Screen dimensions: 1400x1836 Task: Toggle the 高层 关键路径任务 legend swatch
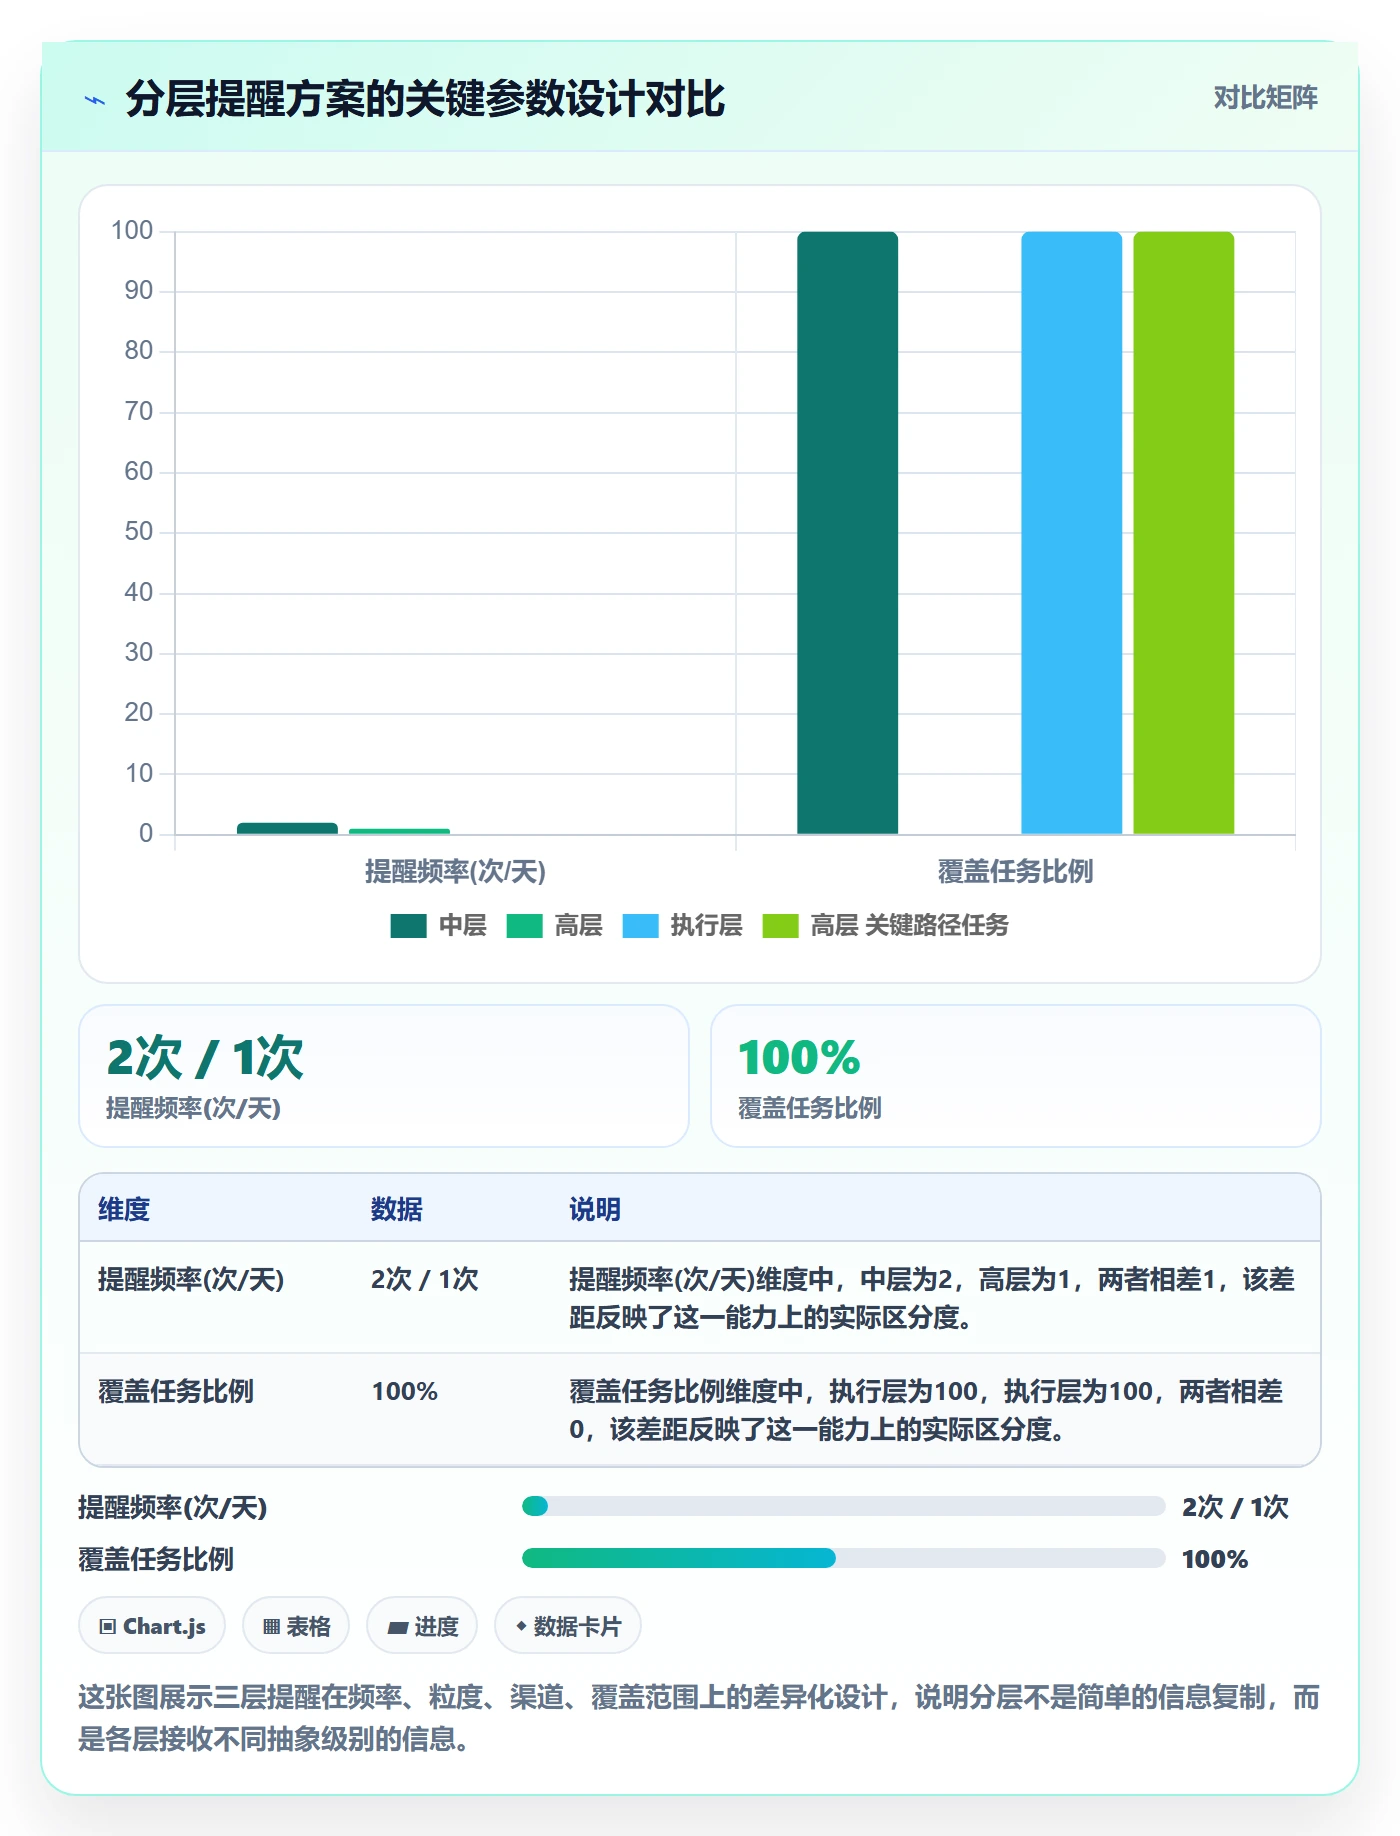click(780, 926)
